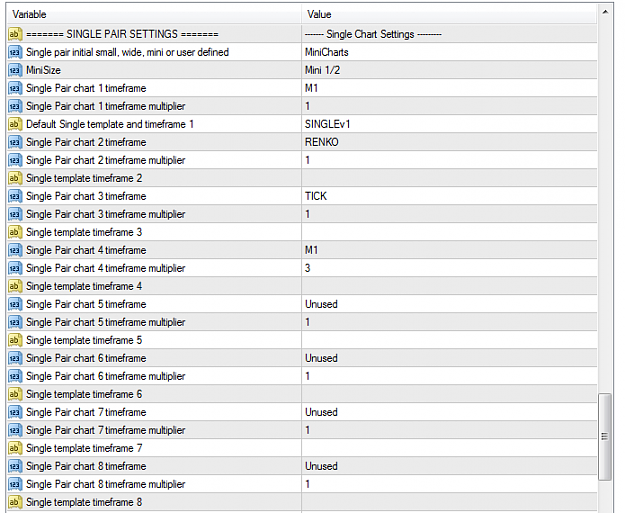Edit the empty Single template timeframe 4 value

pos(449,286)
